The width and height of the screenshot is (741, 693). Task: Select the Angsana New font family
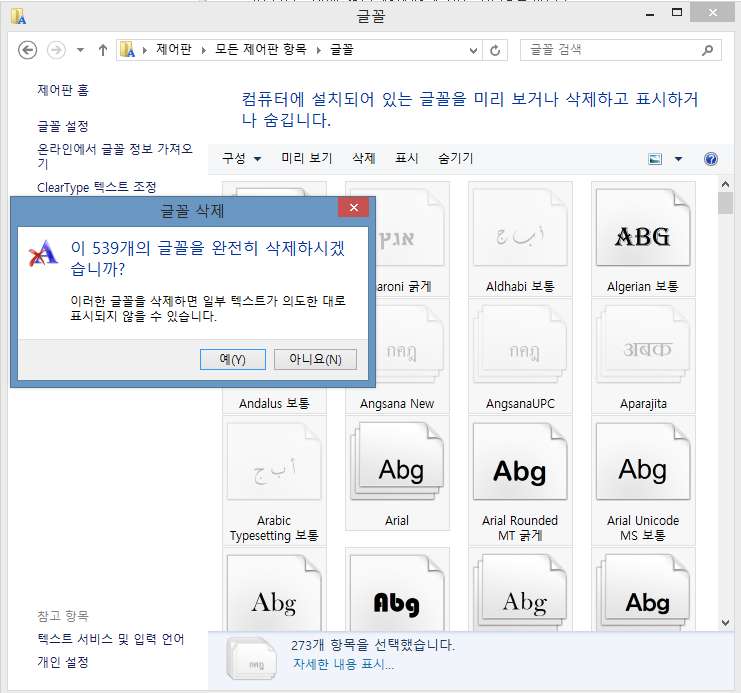(x=397, y=357)
